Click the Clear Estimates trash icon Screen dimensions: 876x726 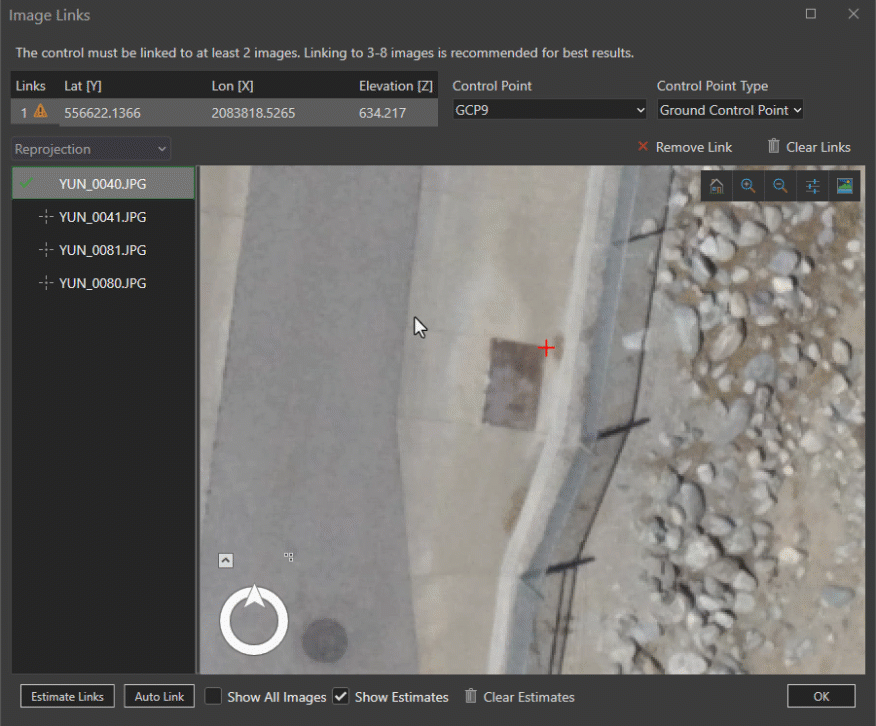tap(470, 697)
